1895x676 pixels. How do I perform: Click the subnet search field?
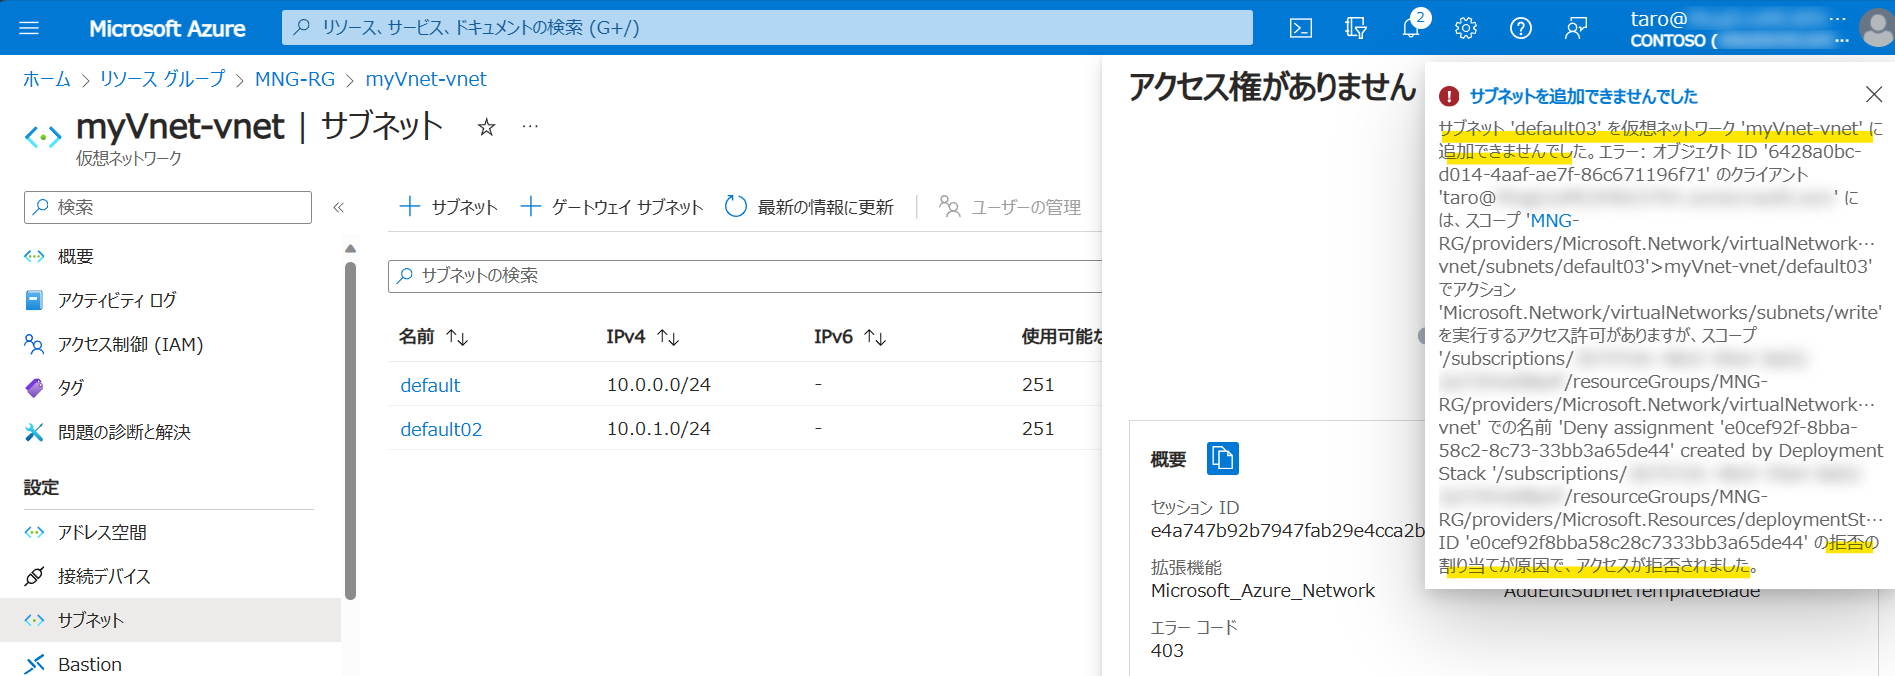pyautogui.click(x=745, y=276)
